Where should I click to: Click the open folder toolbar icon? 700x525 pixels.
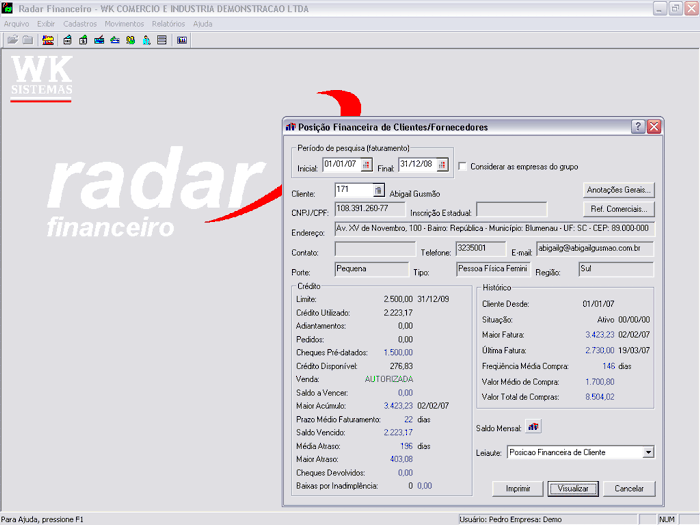click(x=12, y=40)
